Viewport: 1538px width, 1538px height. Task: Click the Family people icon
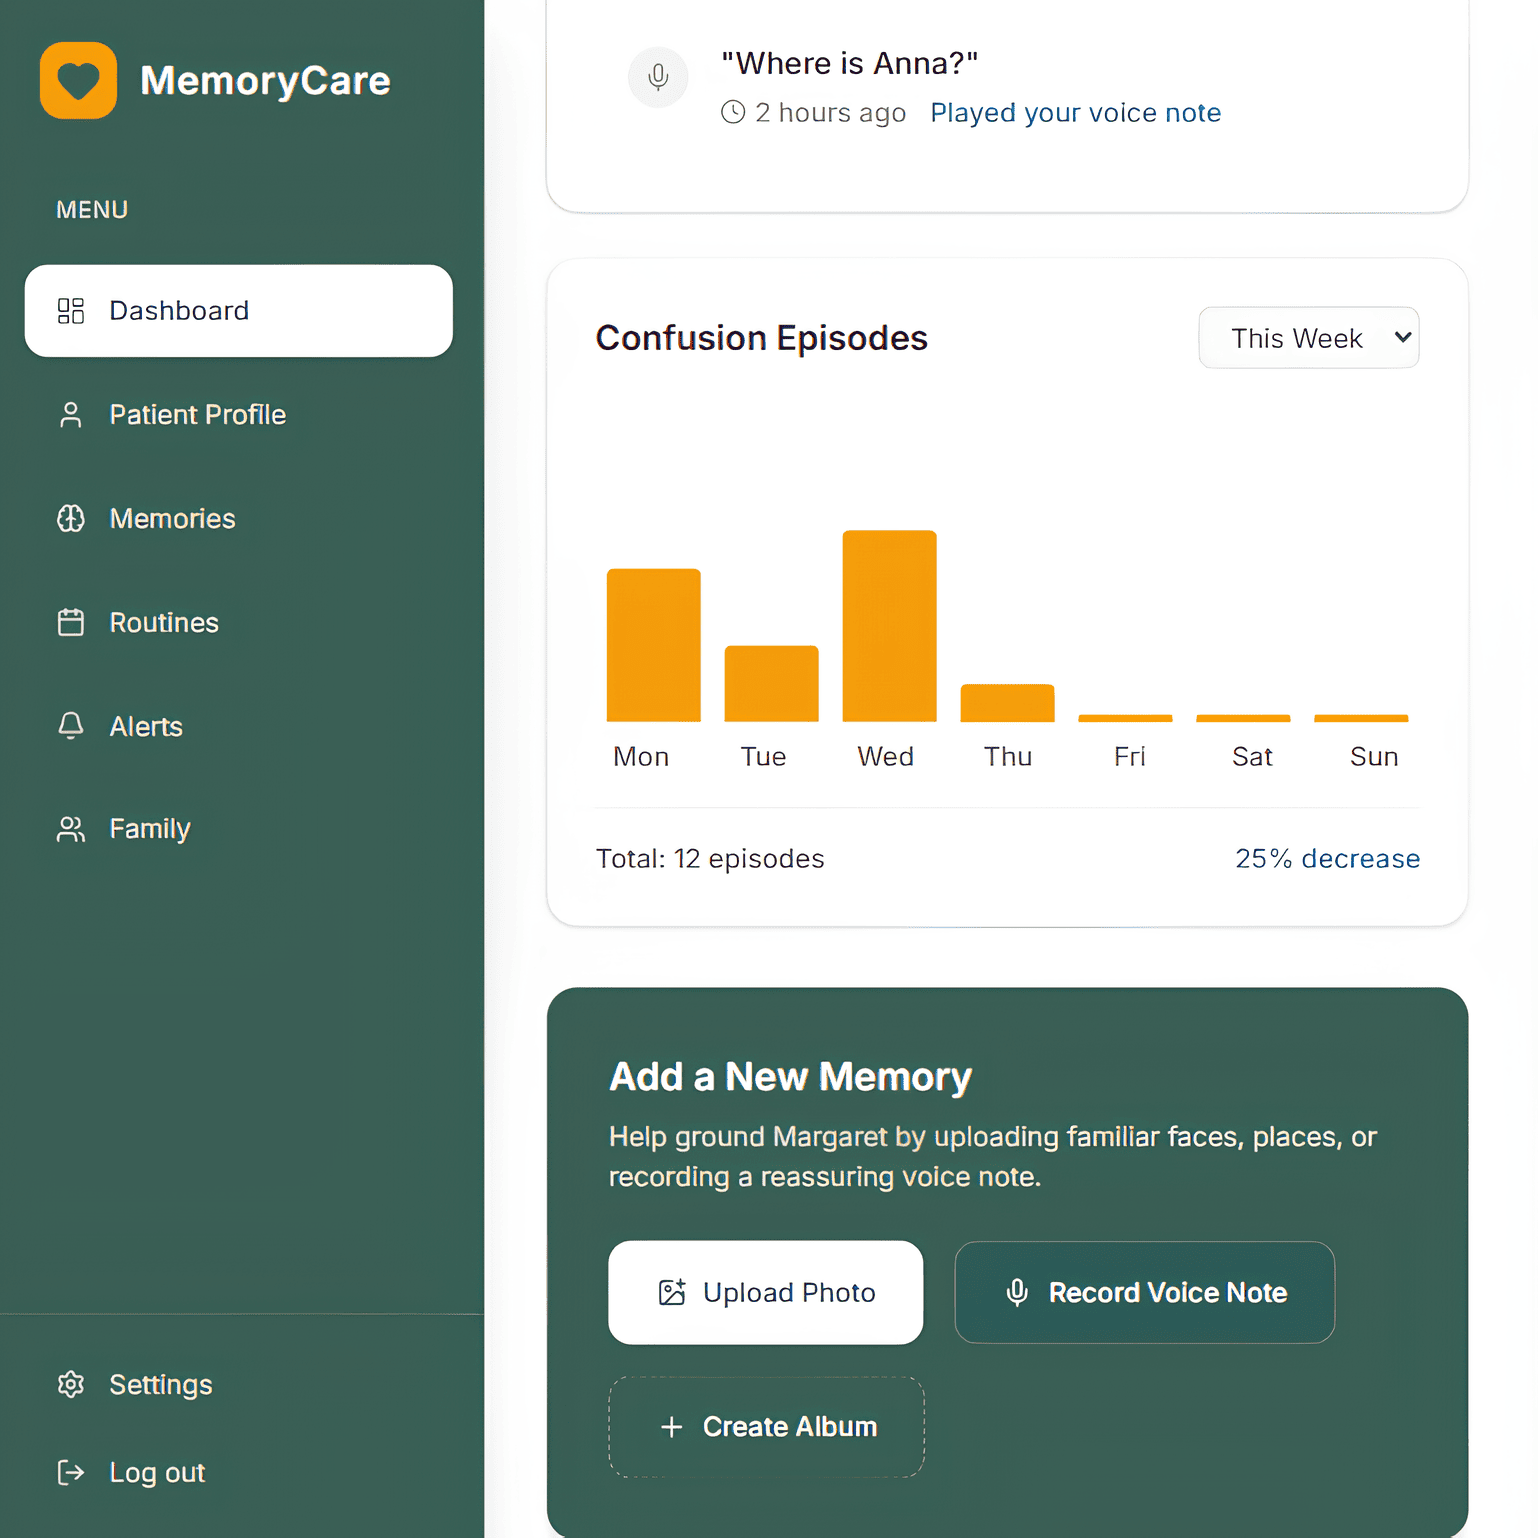(x=71, y=829)
